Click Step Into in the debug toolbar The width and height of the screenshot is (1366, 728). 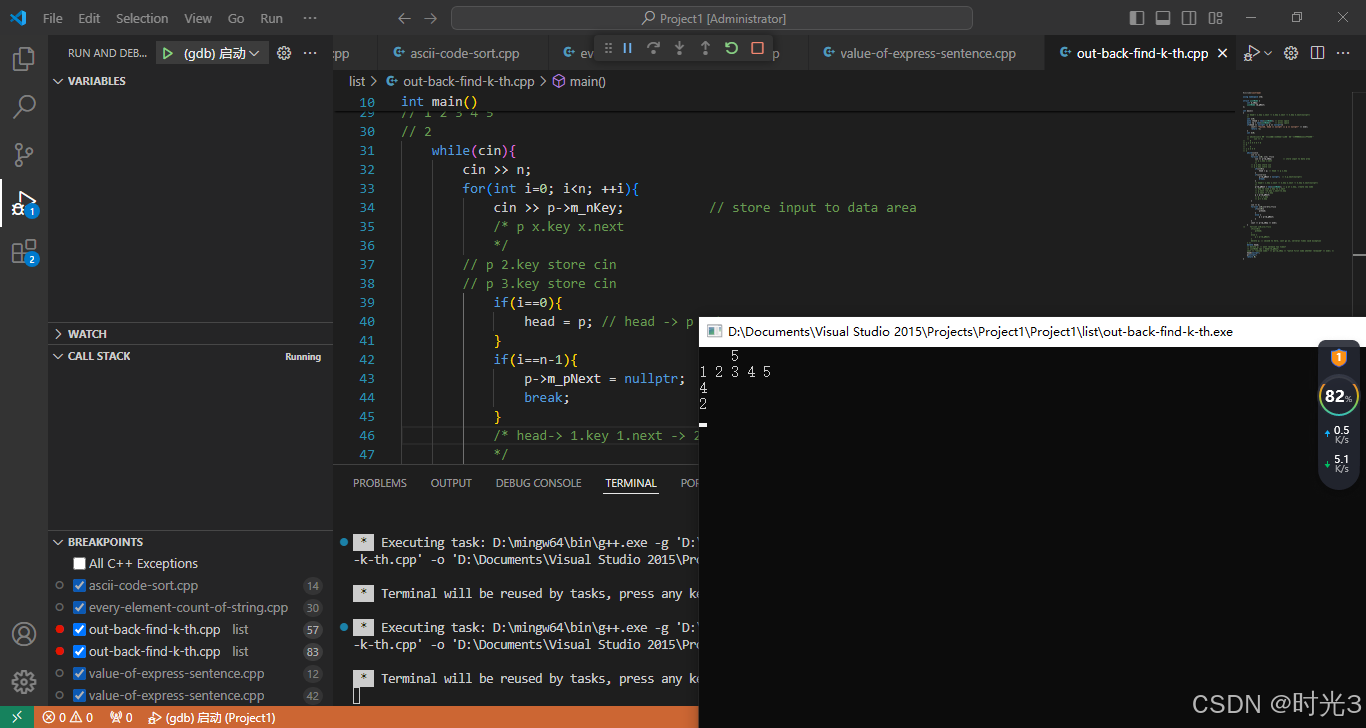tap(680, 48)
